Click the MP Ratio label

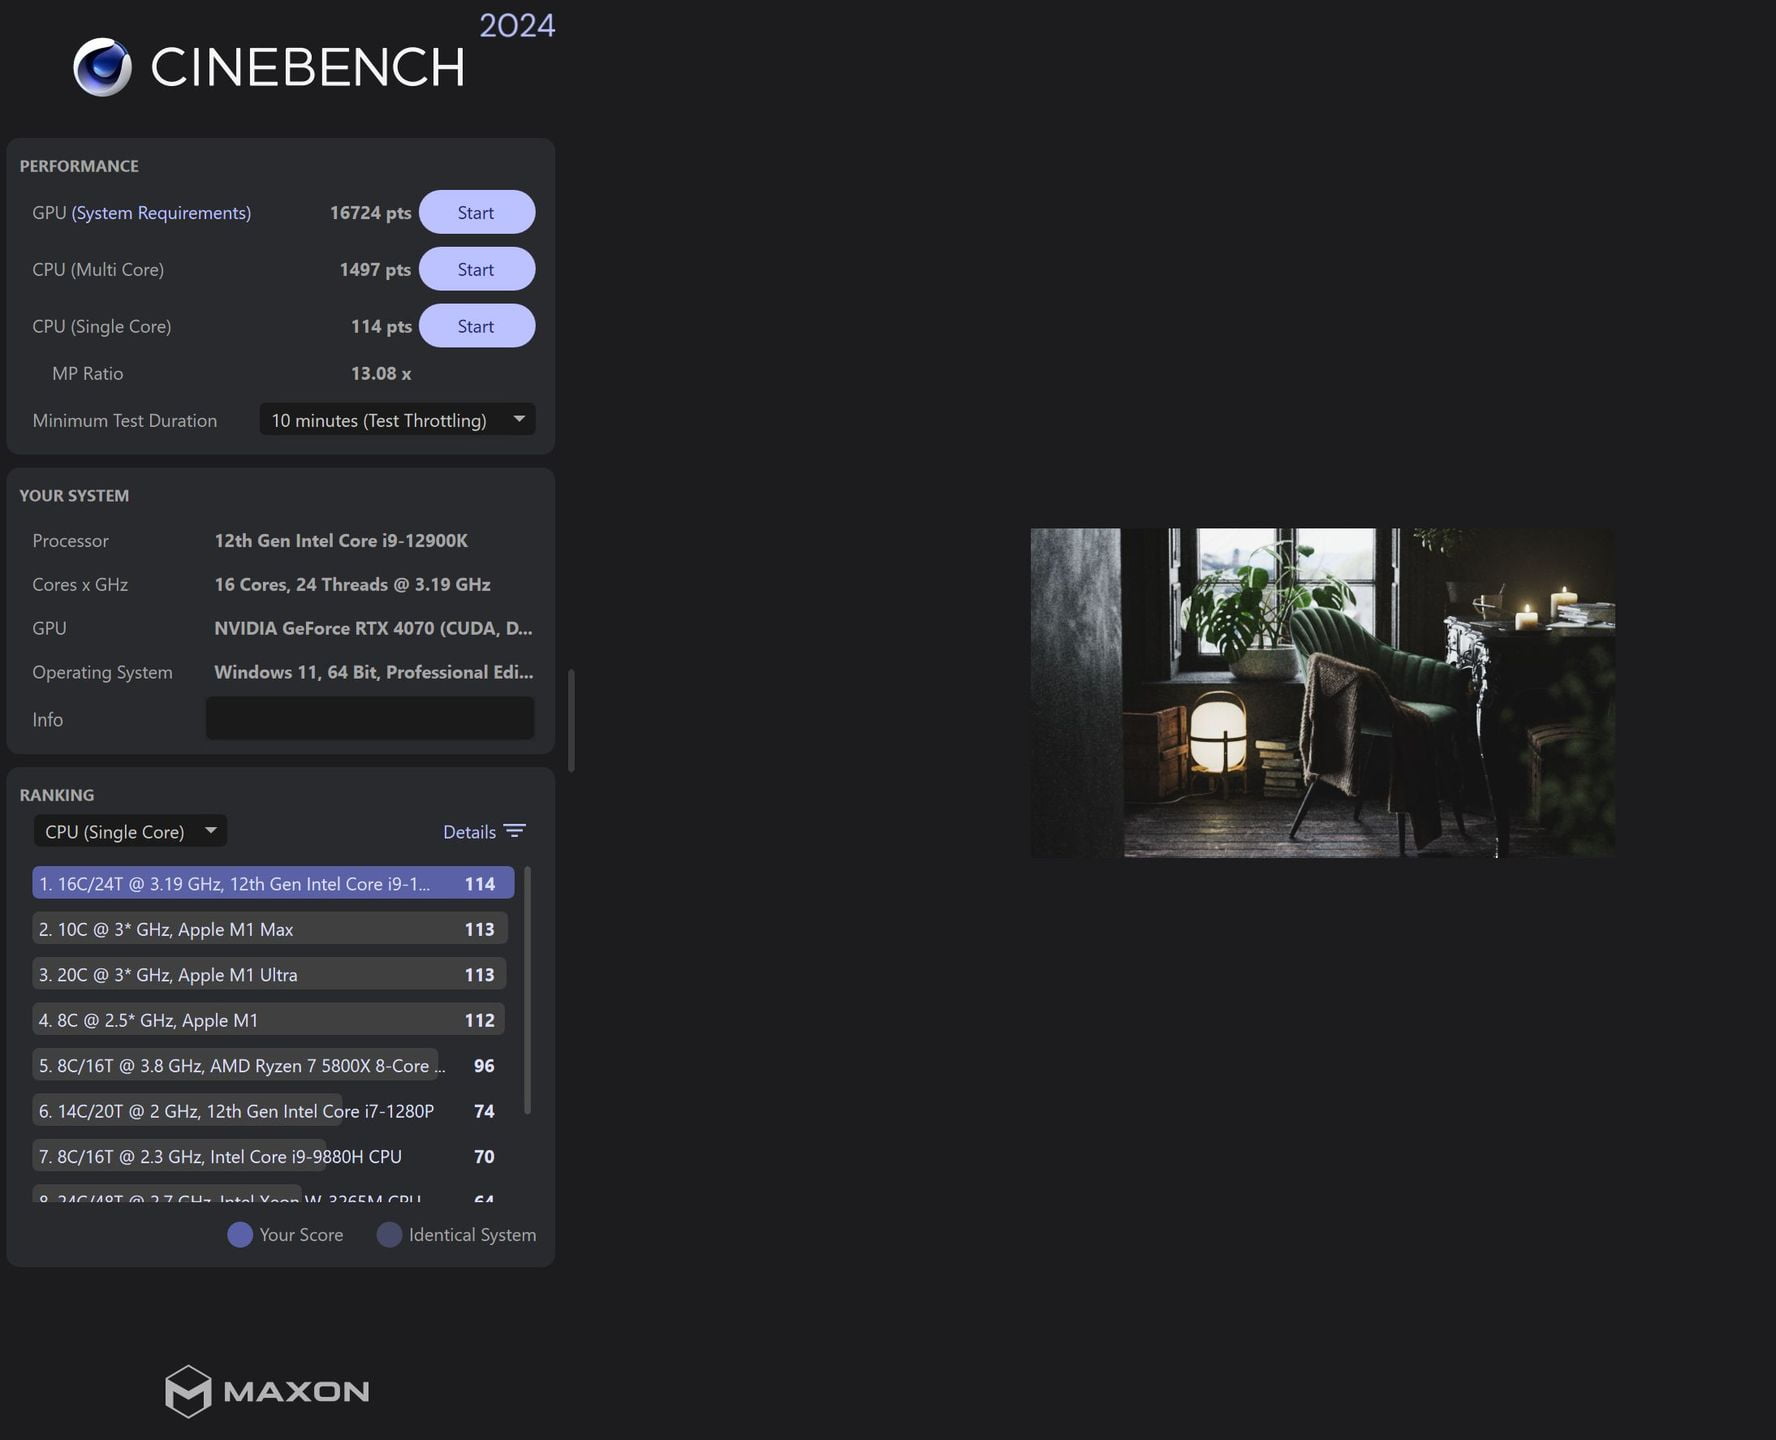coord(88,373)
